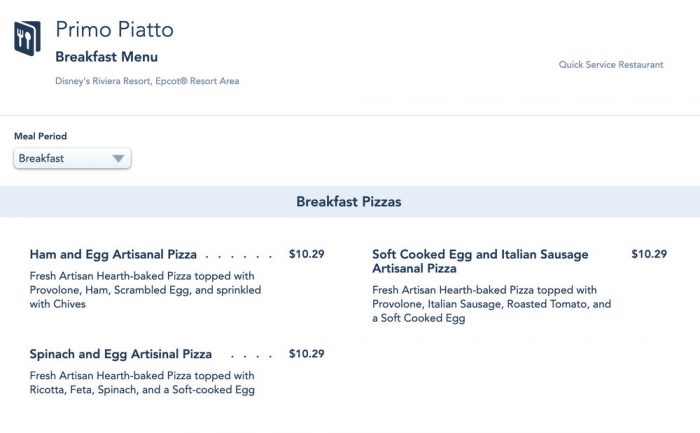Click the Ham and Egg pizza price
This screenshot has width=700, height=433.
tap(306, 254)
